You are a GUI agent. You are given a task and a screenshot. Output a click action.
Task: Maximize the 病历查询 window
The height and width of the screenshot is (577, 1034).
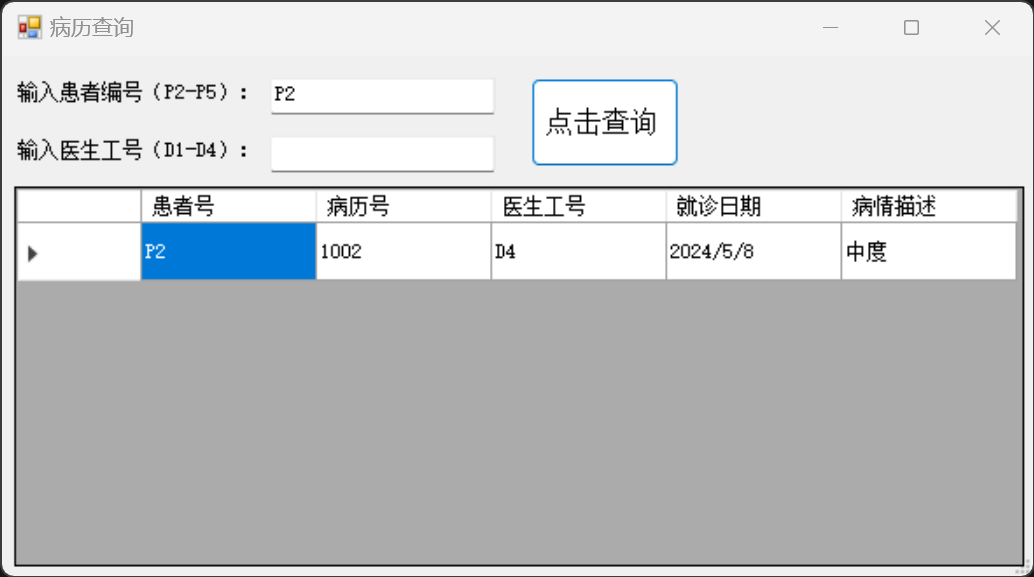click(911, 28)
